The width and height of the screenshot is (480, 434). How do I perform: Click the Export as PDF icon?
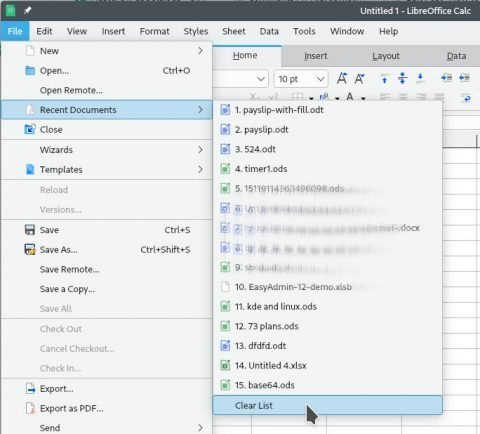click(x=31, y=408)
